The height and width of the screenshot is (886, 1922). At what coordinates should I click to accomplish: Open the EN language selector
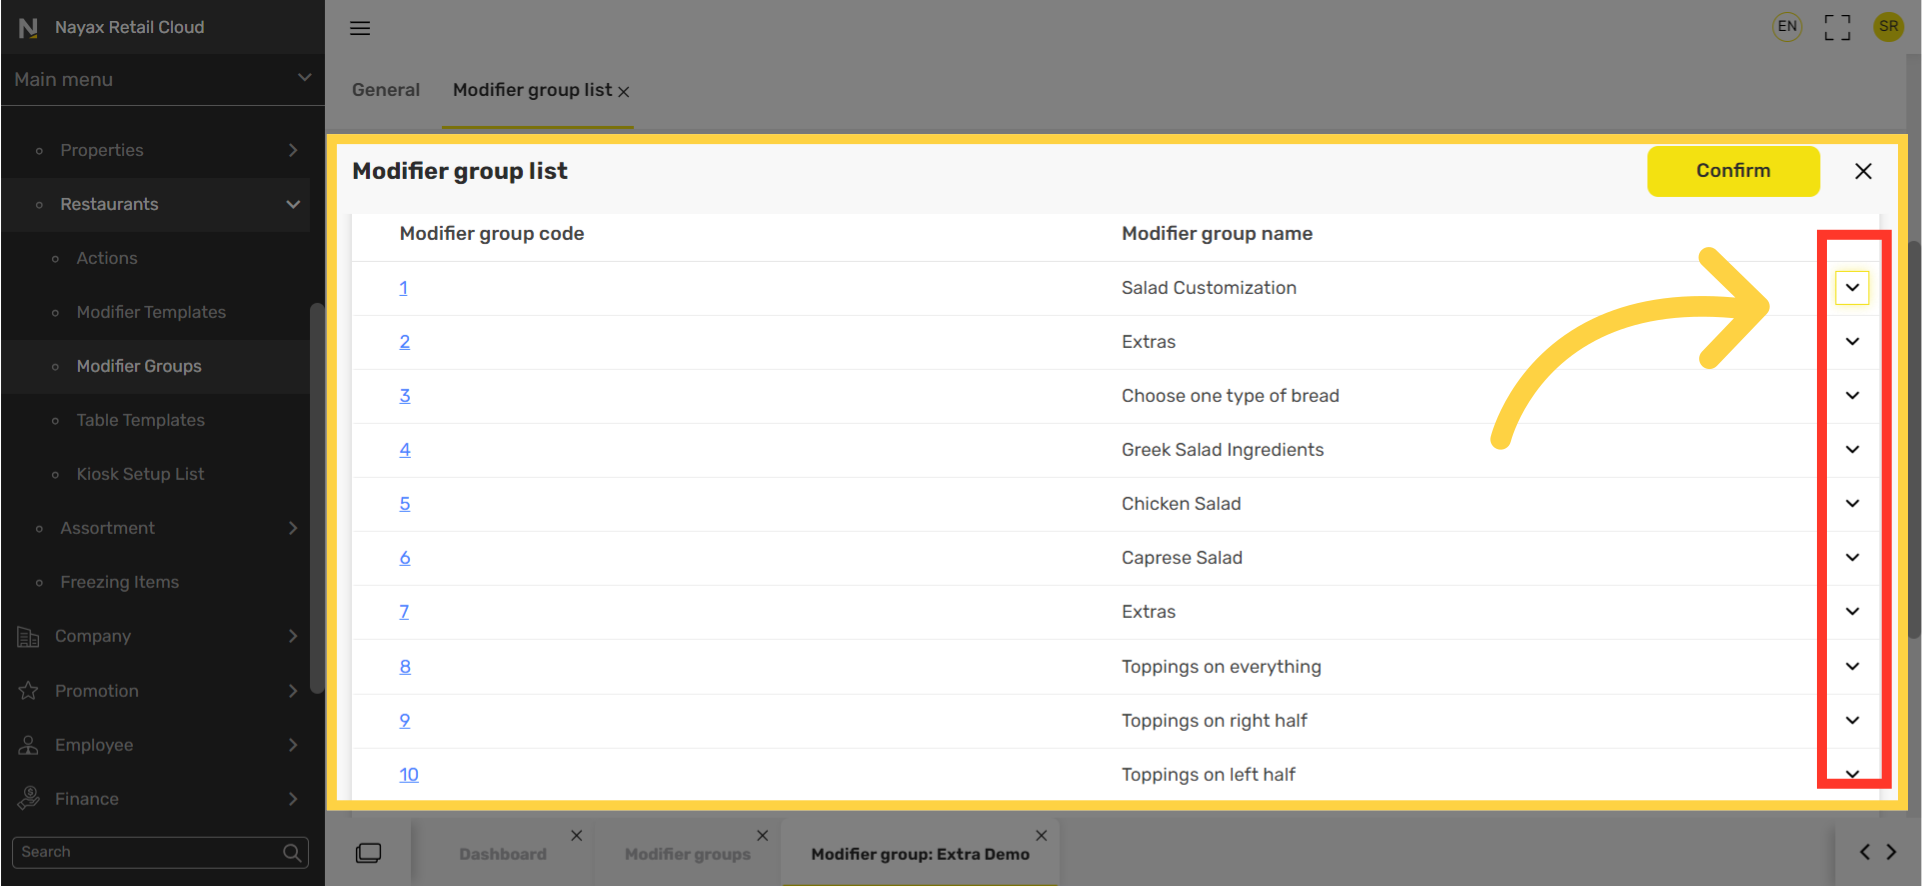tap(1787, 27)
